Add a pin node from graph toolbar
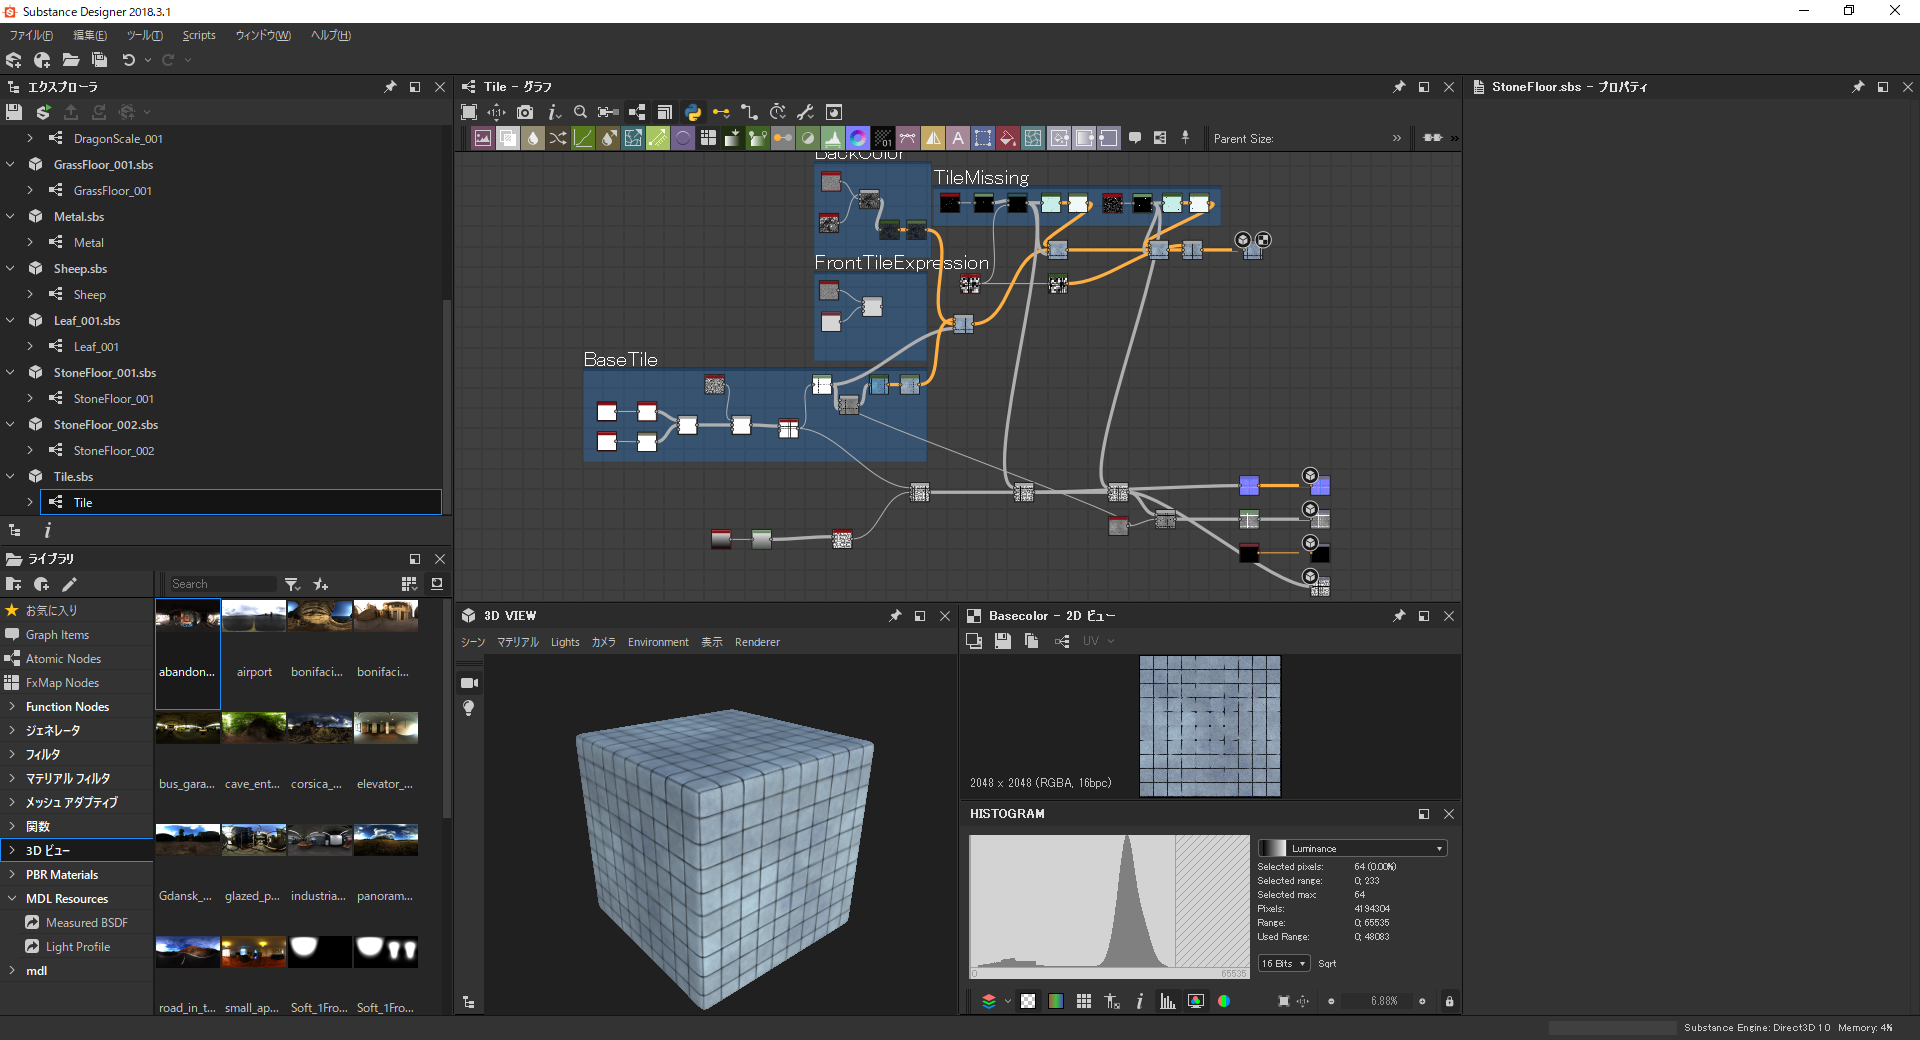 pos(1185,138)
